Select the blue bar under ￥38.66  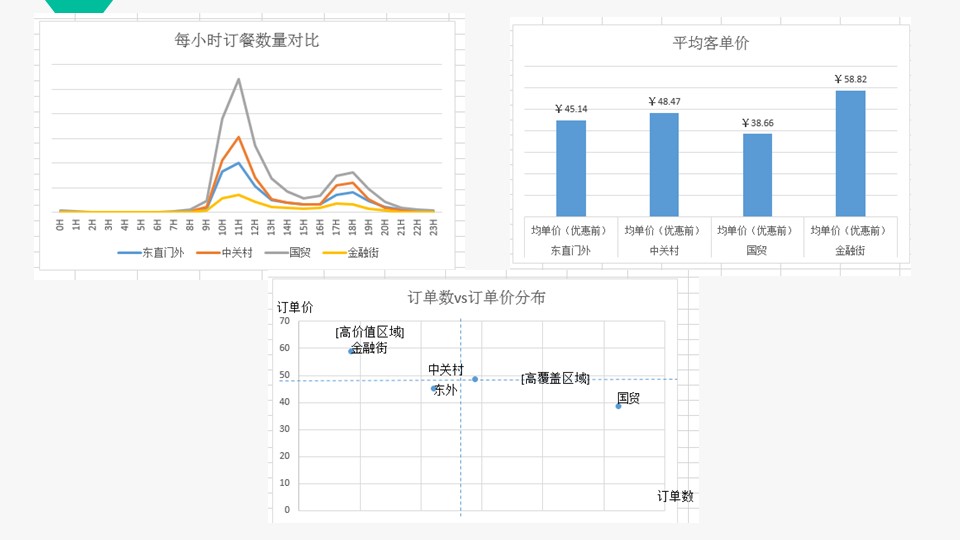[x=757, y=174]
